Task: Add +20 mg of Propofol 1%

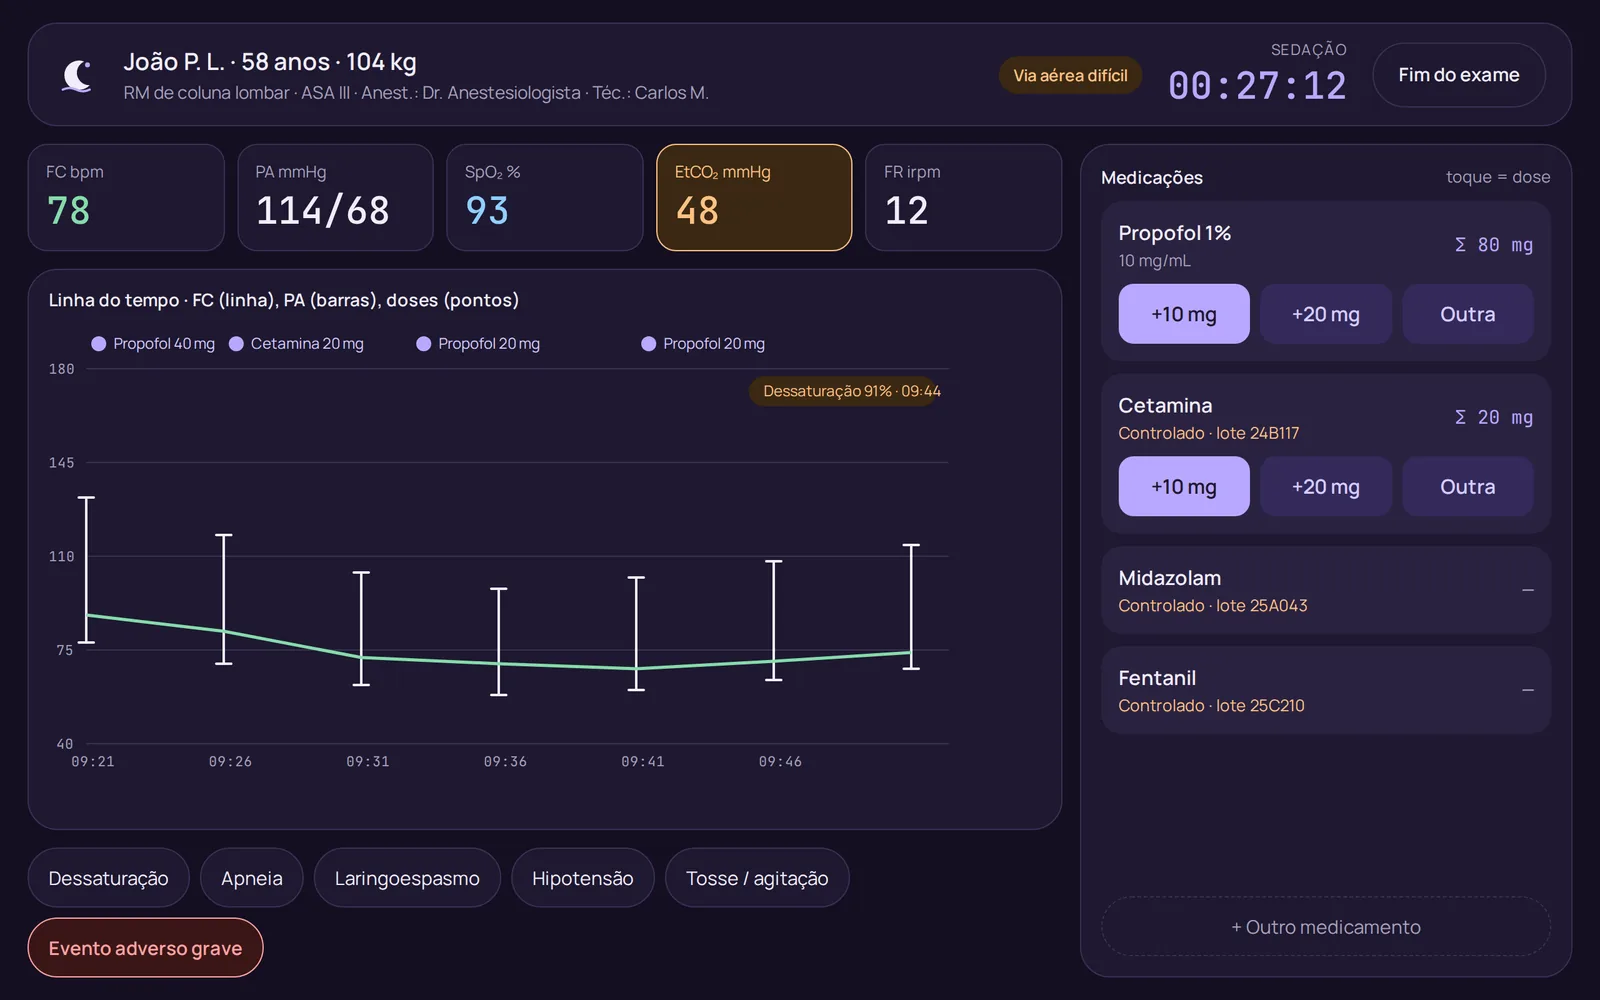Action: point(1326,314)
